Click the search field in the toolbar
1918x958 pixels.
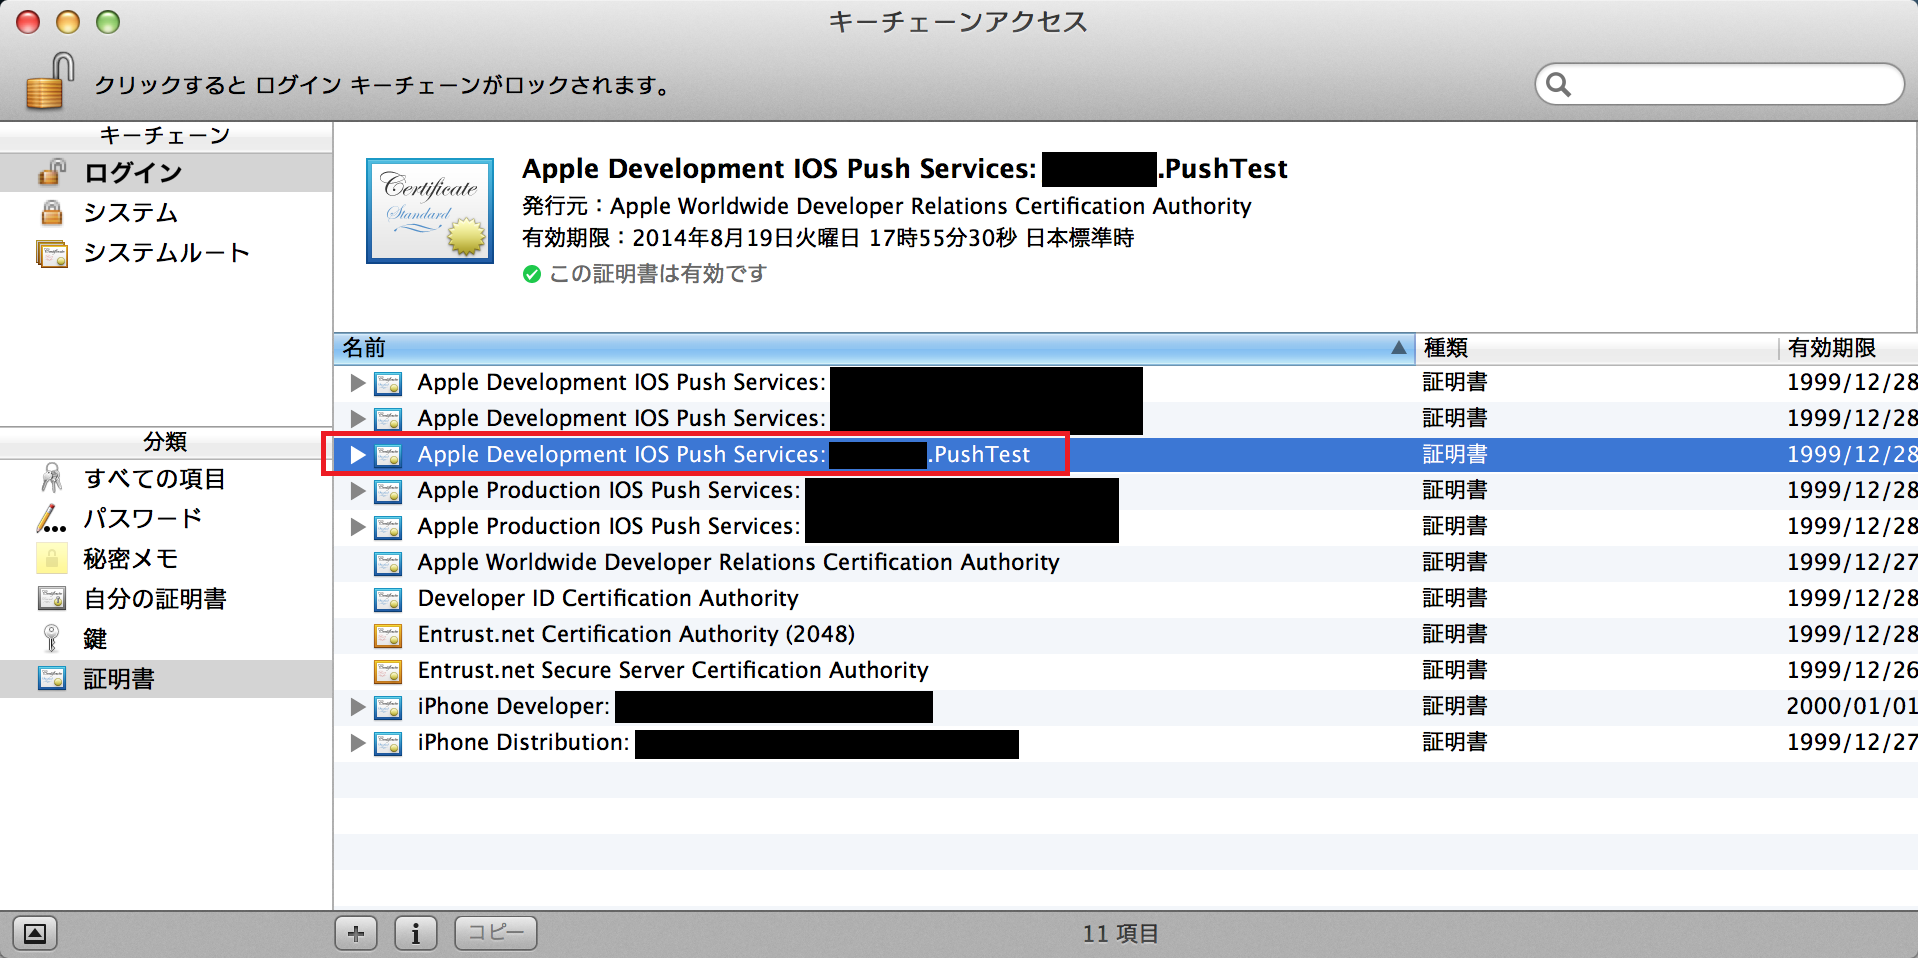pos(1719,84)
